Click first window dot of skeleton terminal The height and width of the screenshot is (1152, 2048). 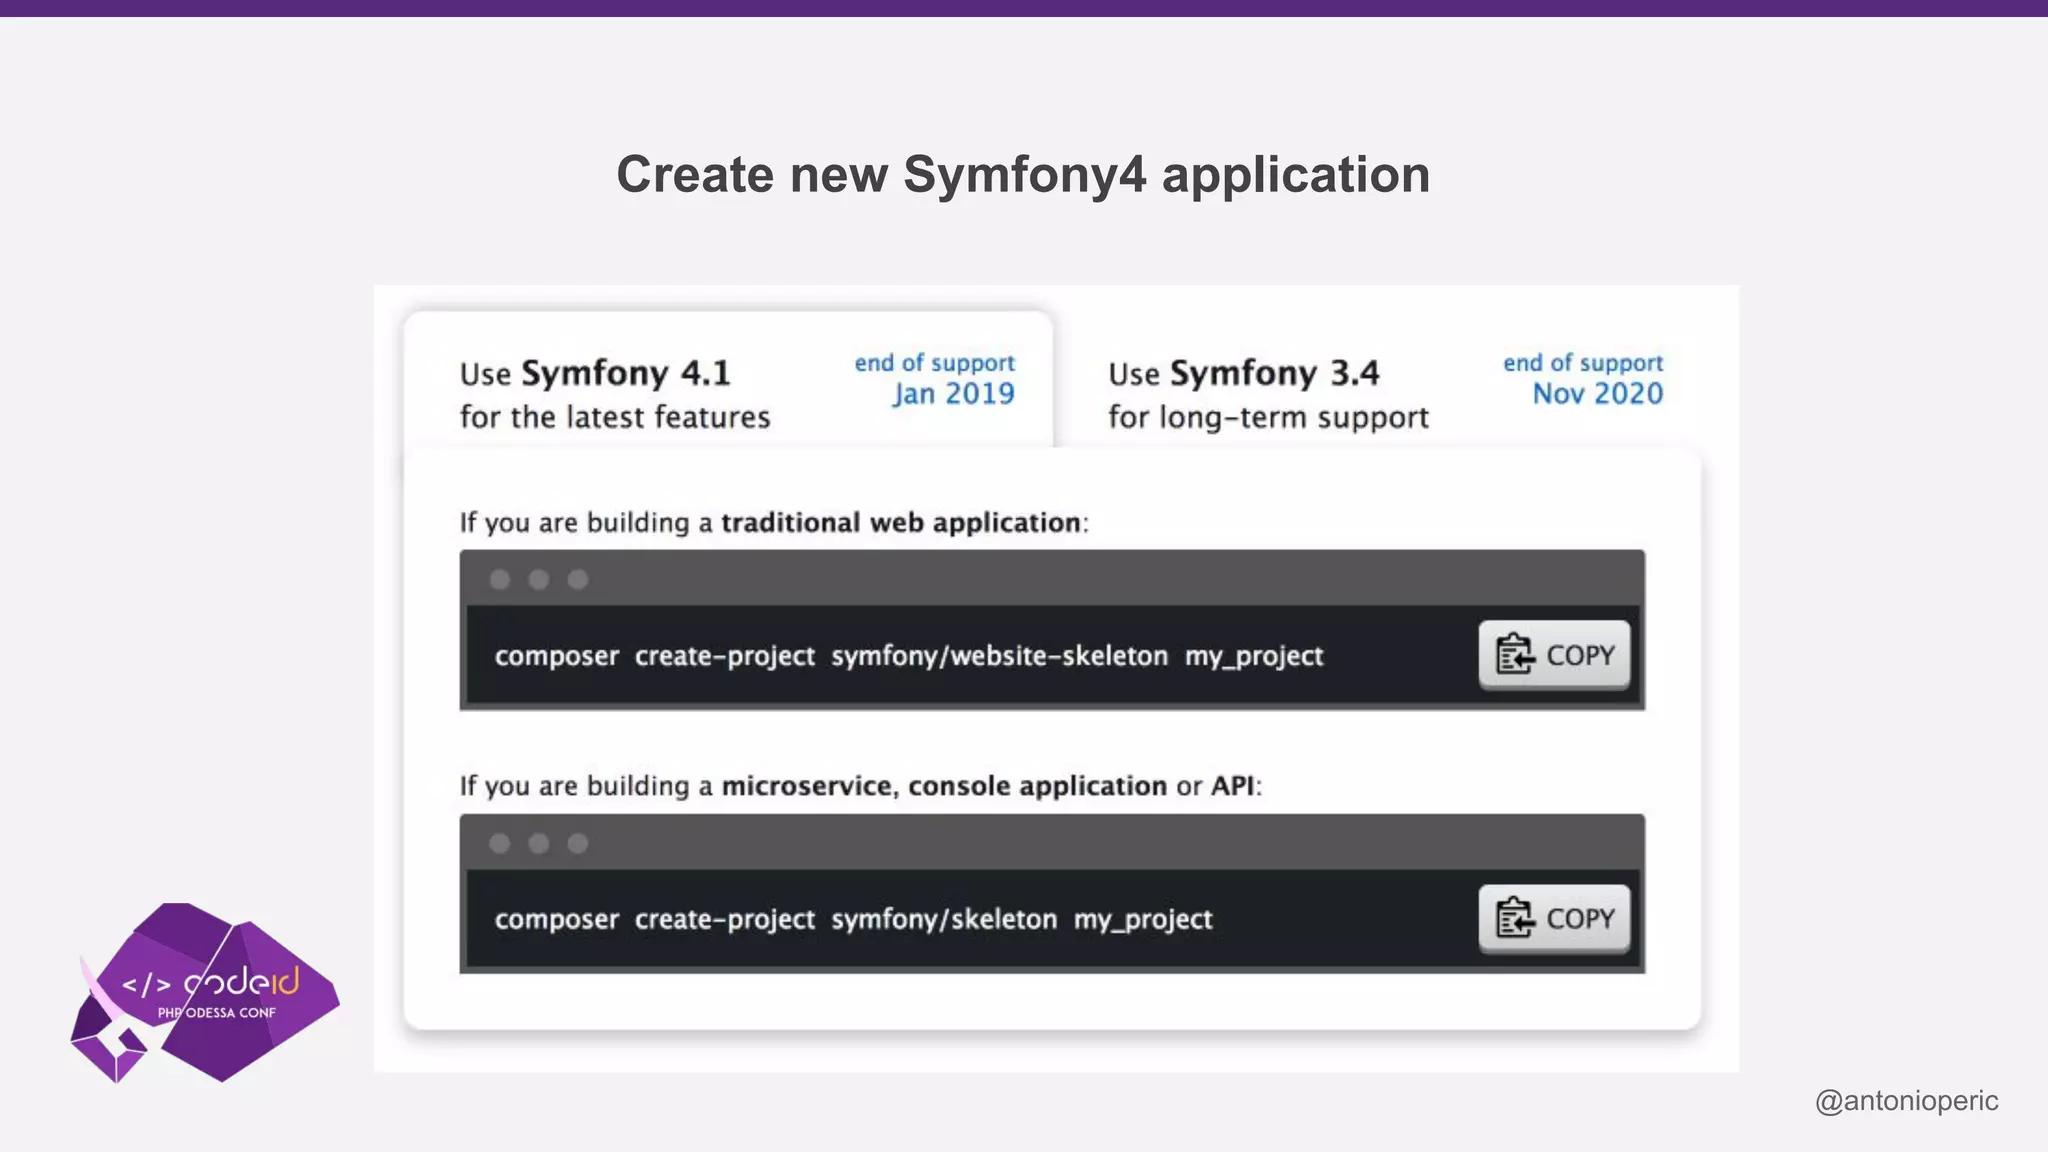click(x=500, y=844)
